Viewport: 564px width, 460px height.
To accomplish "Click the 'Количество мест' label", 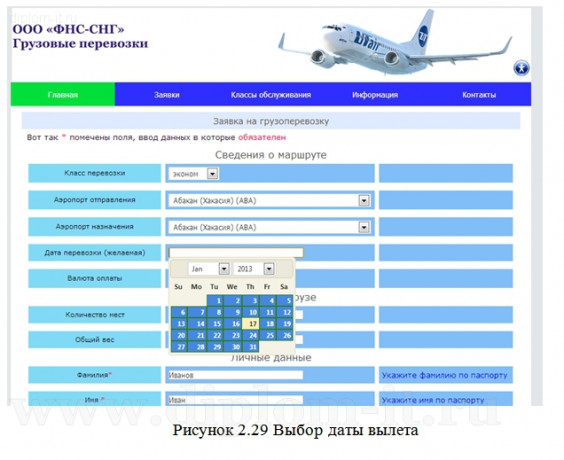I will (95, 315).
